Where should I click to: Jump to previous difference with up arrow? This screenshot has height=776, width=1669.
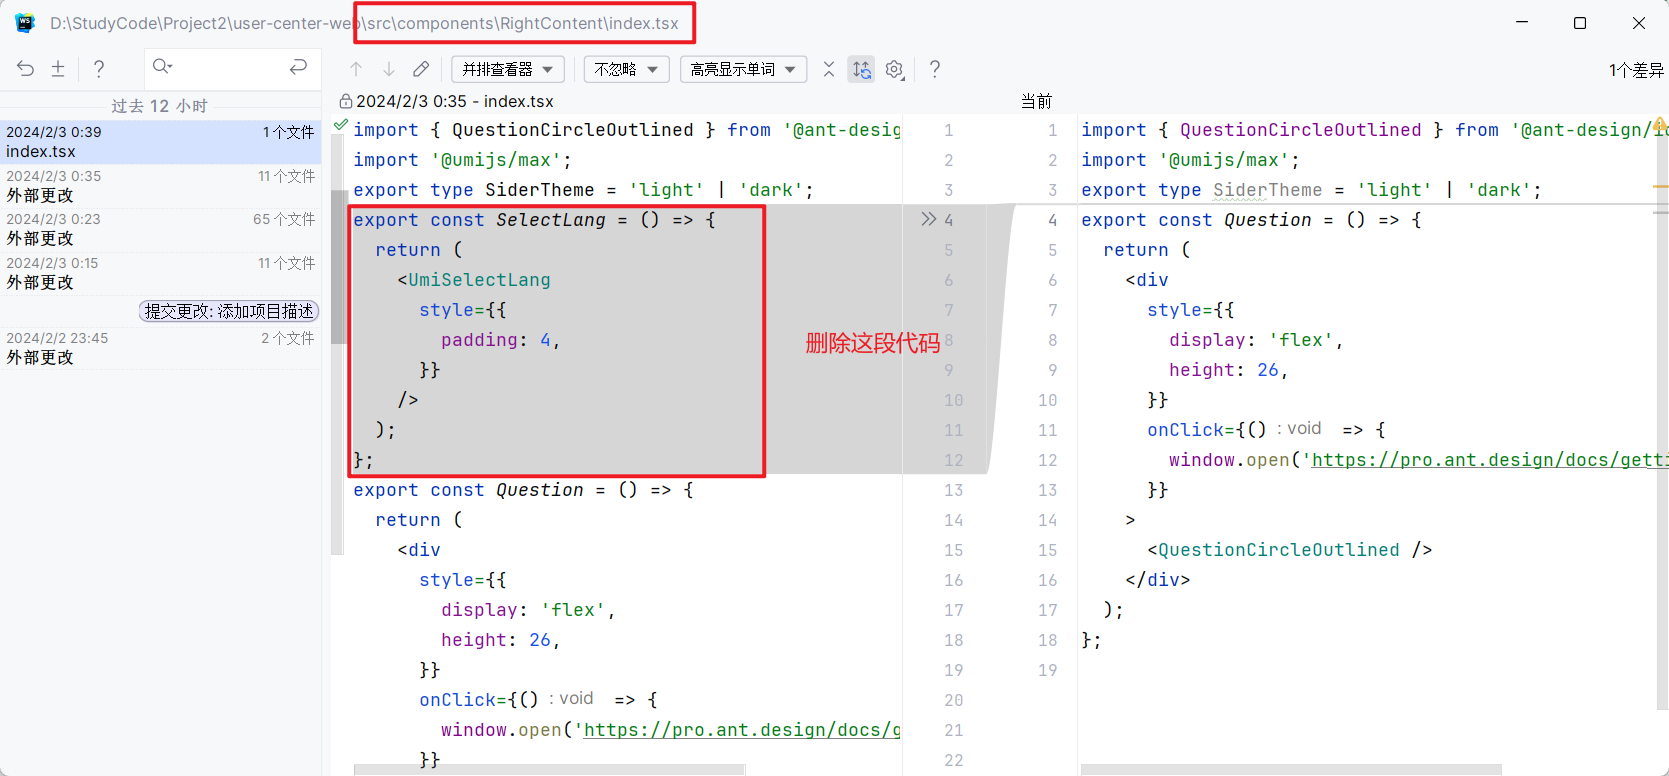pos(356,69)
